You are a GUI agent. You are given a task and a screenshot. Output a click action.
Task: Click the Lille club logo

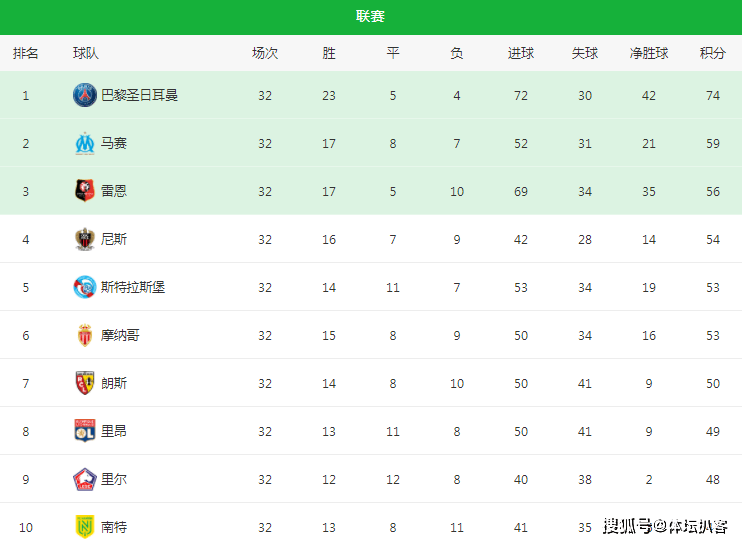pyautogui.click(x=85, y=479)
